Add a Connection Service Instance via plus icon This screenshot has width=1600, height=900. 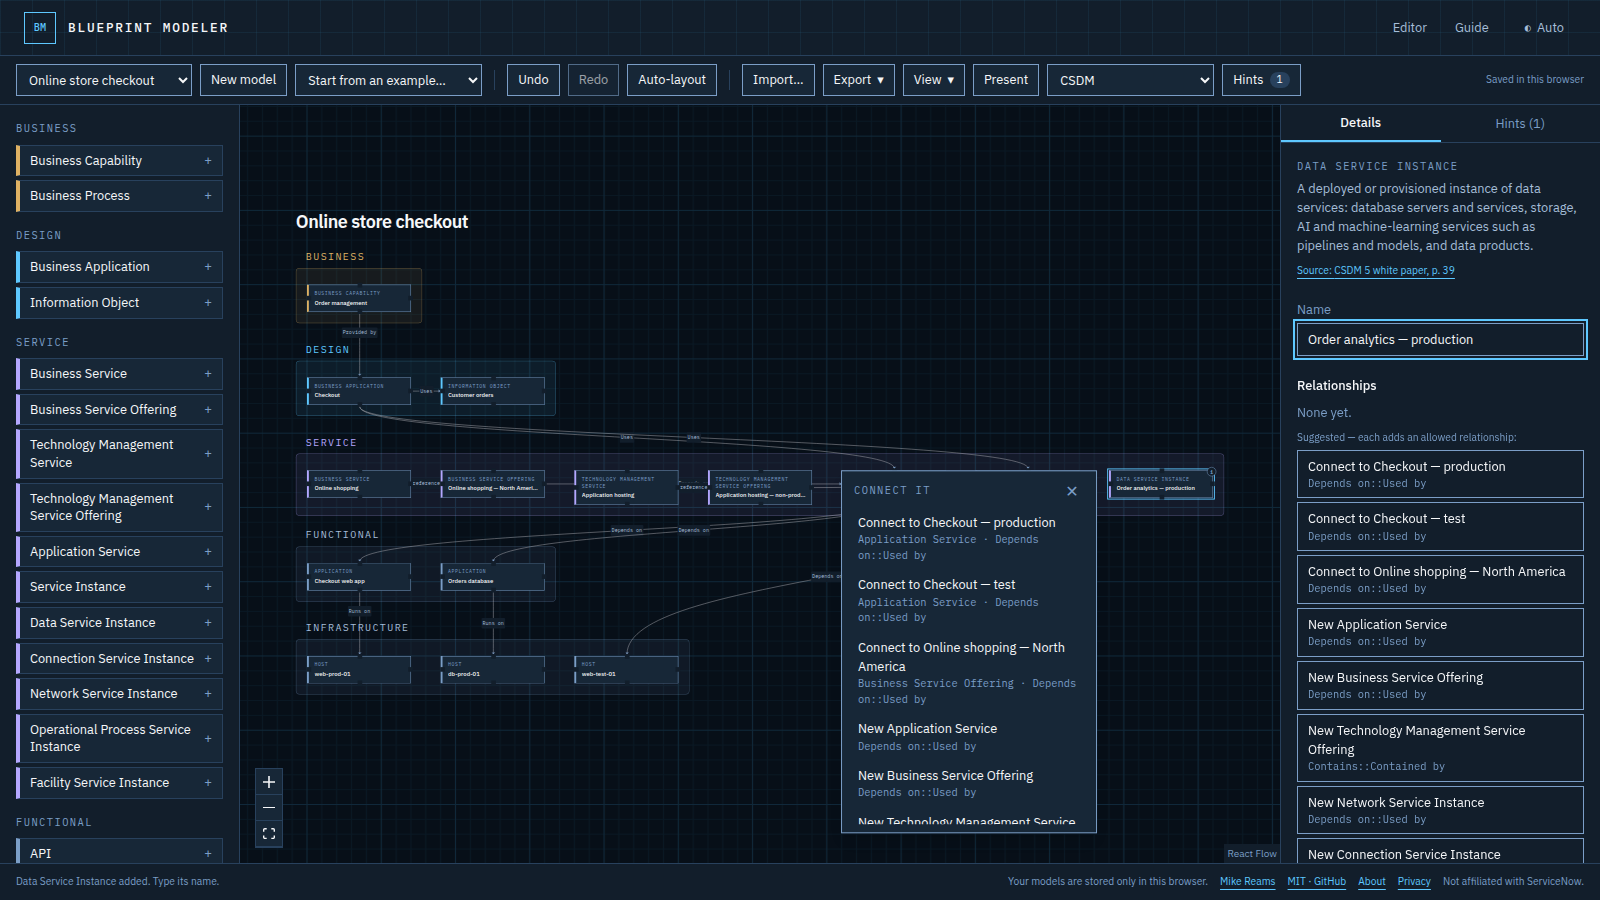(208, 659)
